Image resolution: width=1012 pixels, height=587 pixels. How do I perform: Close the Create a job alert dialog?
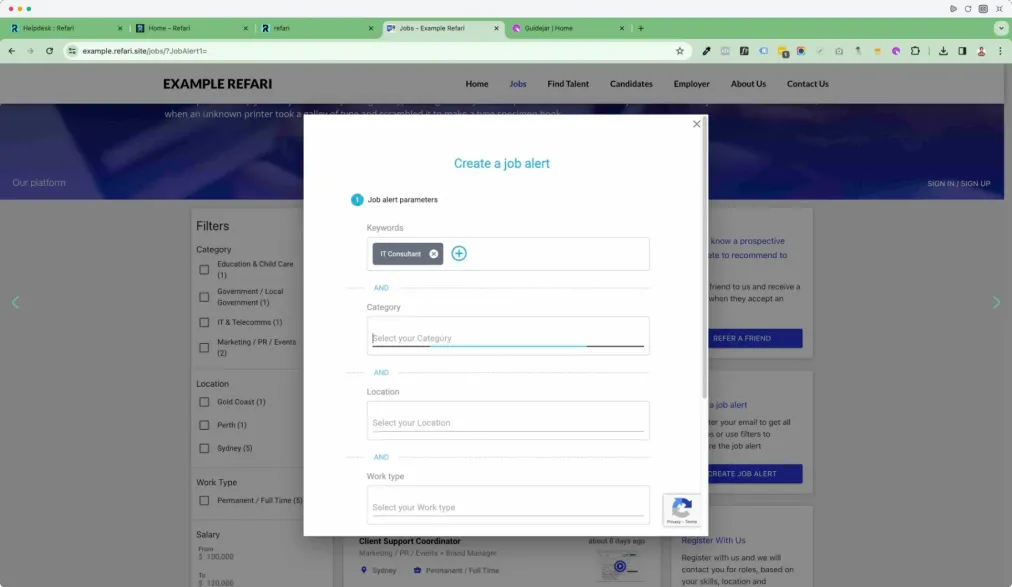tap(696, 124)
